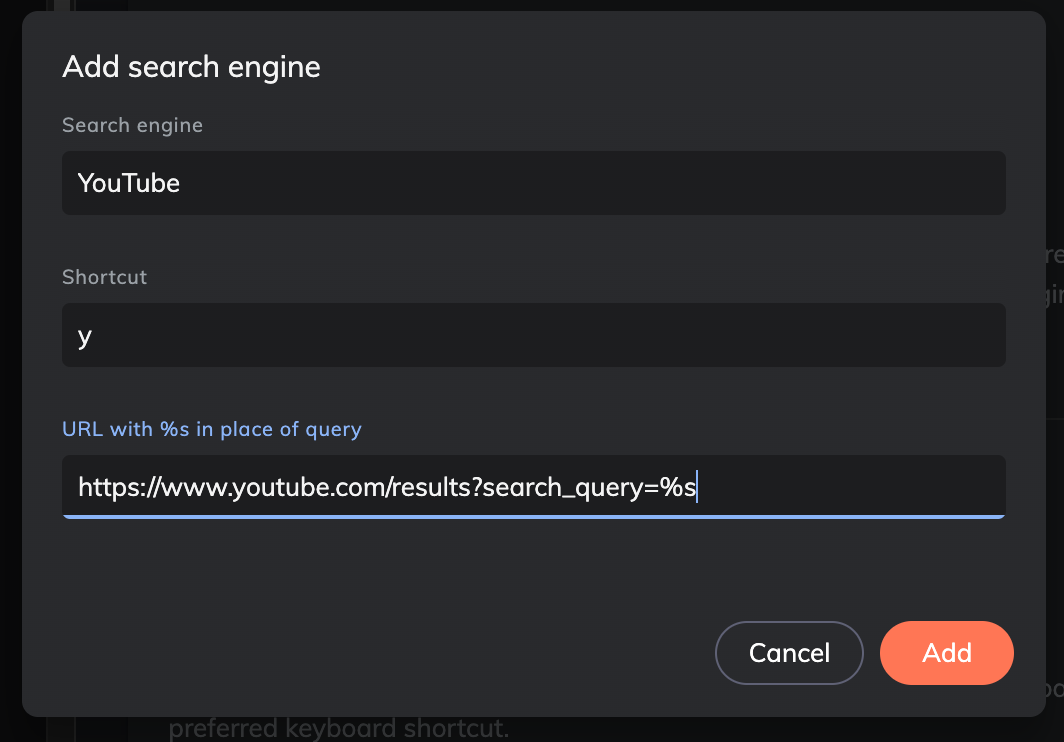Click the Search engine field label
The height and width of the screenshot is (742, 1064).
click(x=132, y=125)
